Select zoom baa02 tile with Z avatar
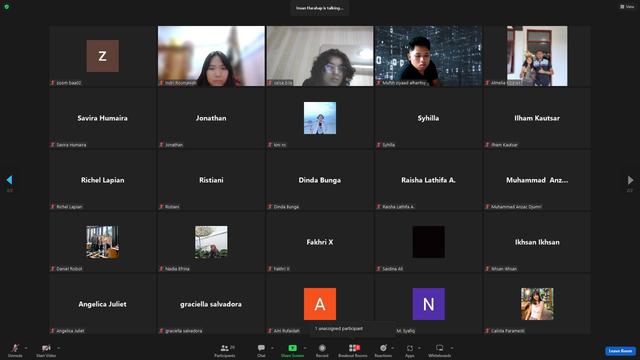The width and height of the screenshot is (640, 360). pos(103,56)
